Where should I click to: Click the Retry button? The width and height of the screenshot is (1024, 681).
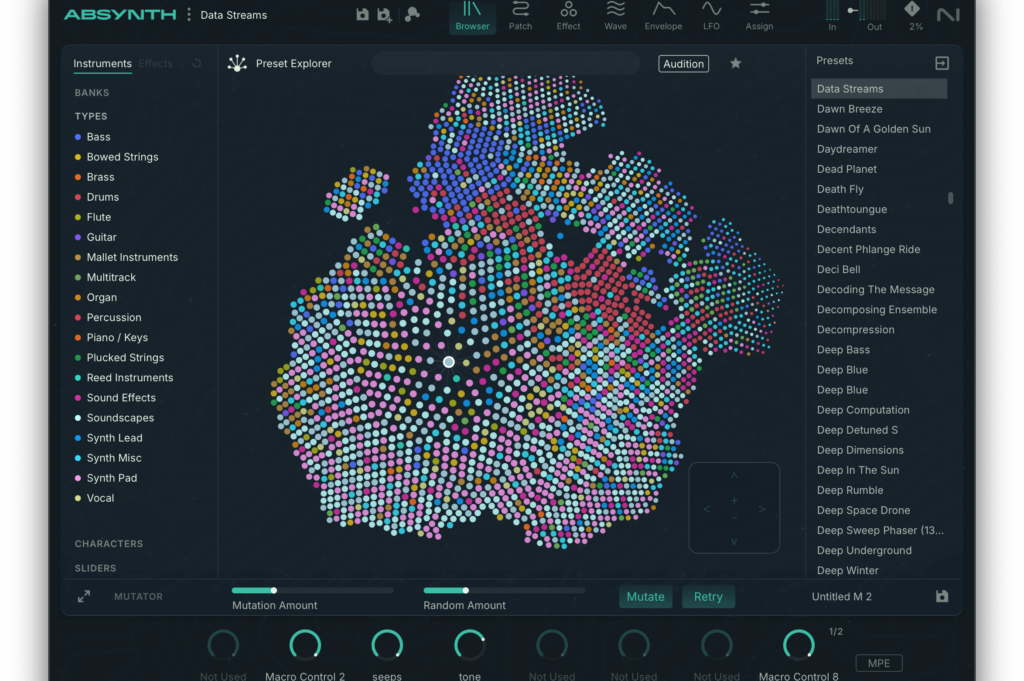point(708,597)
